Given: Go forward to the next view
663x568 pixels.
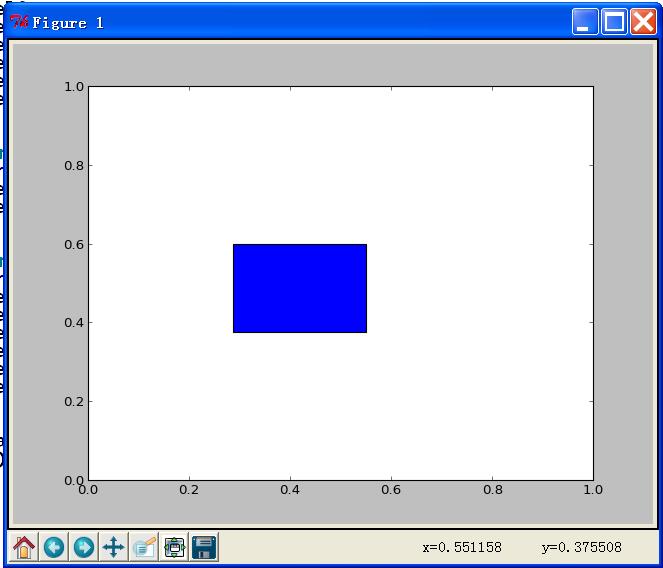Looking at the screenshot, I should [x=84, y=547].
